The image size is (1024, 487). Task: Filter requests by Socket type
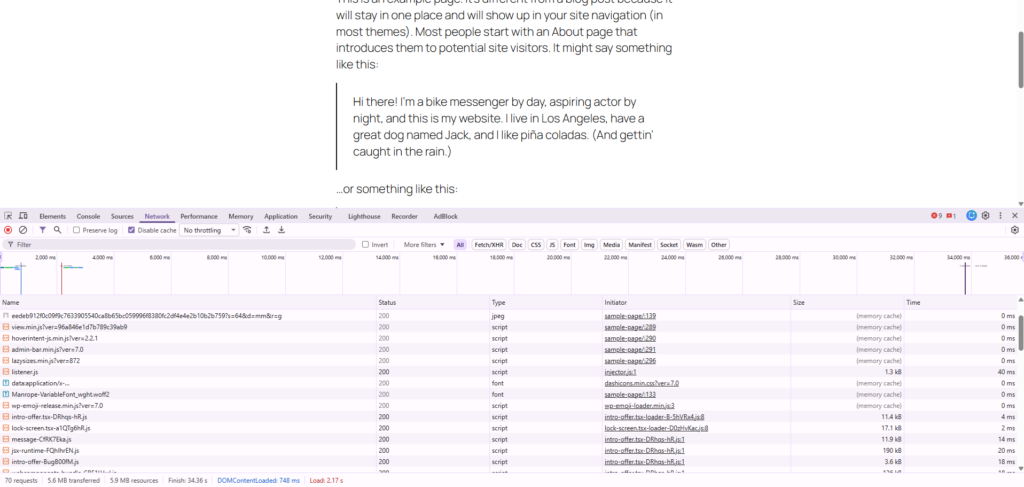(x=669, y=245)
